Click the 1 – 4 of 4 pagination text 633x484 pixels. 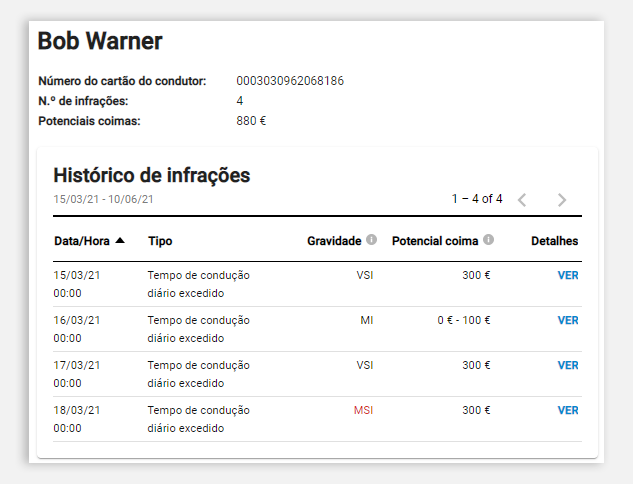pyautogui.click(x=477, y=199)
